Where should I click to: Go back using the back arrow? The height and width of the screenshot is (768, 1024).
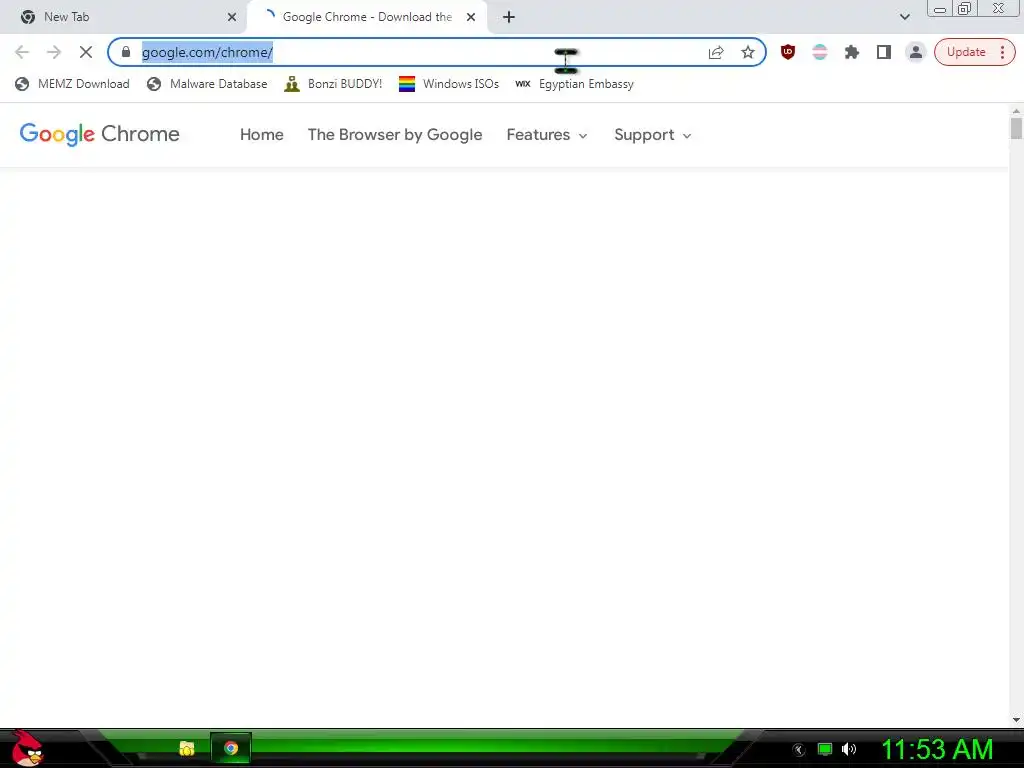tap(22, 52)
